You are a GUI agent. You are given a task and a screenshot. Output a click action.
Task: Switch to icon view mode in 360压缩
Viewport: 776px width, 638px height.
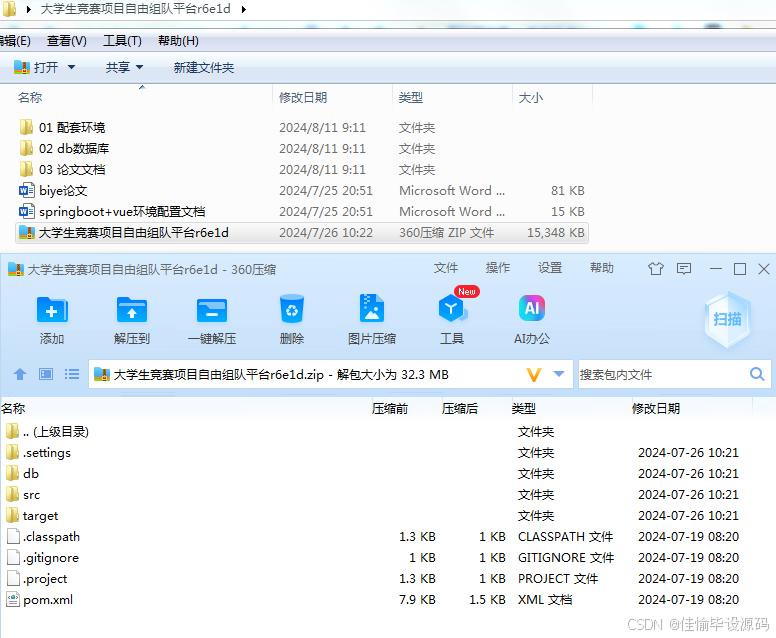(x=46, y=374)
